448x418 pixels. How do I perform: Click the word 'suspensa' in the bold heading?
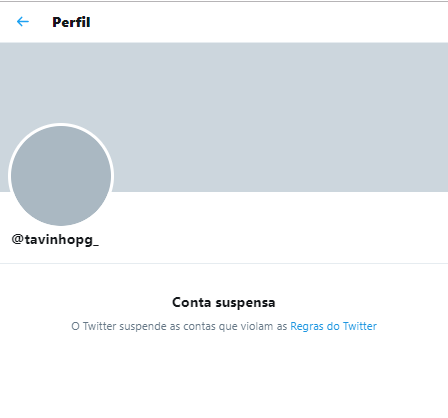(x=245, y=303)
